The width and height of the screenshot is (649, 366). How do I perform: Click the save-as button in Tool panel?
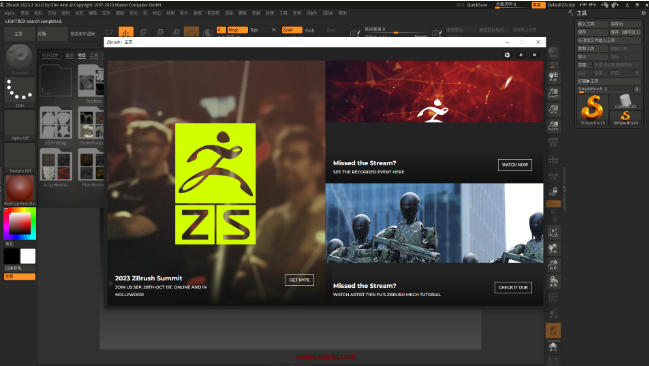(x=625, y=24)
